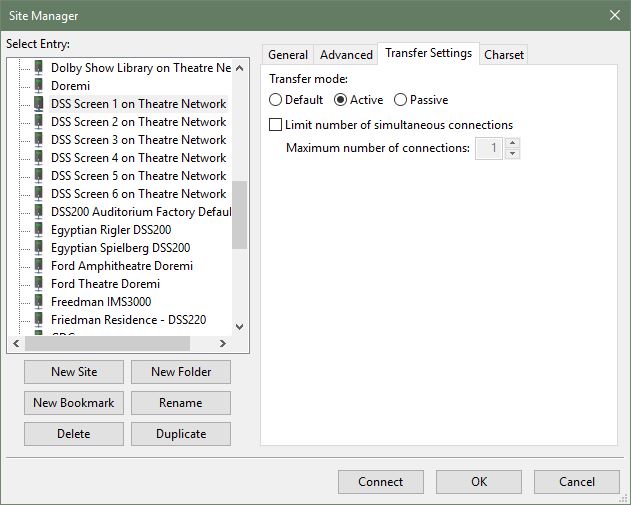631x505 pixels.
Task: Click server icon beside Dolby Show Library entry
Action: click(x=39, y=68)
